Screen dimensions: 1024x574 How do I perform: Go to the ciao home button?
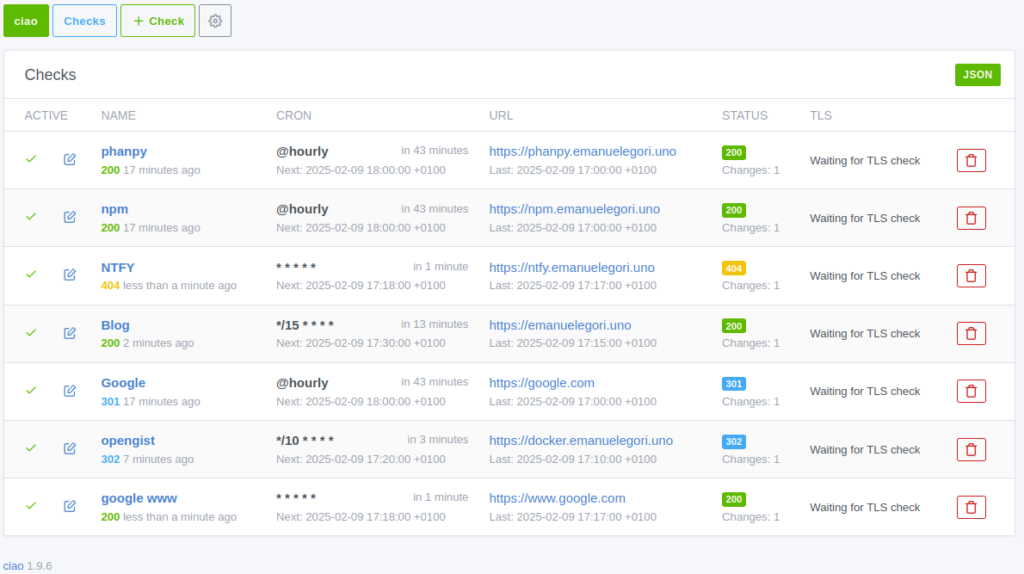click(x=26, y=21)
